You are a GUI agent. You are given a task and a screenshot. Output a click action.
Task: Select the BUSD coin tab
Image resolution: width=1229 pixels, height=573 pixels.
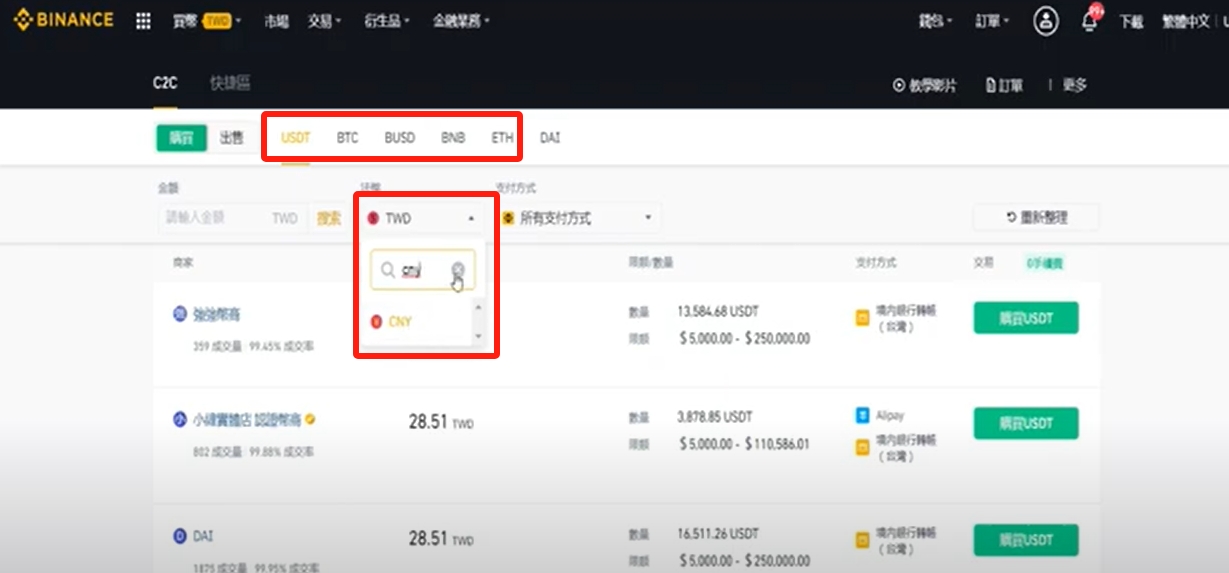coord(400,138)
